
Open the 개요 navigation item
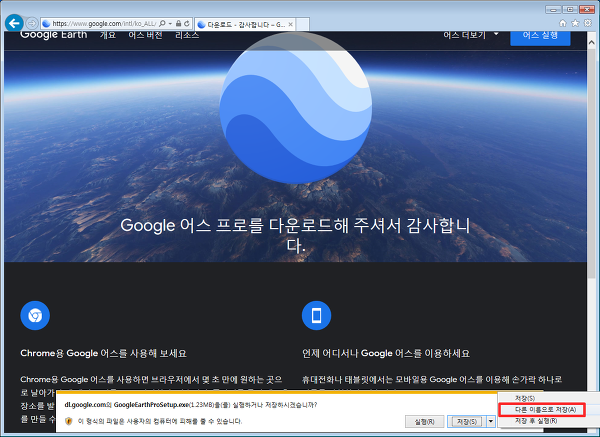click(108, 35)
